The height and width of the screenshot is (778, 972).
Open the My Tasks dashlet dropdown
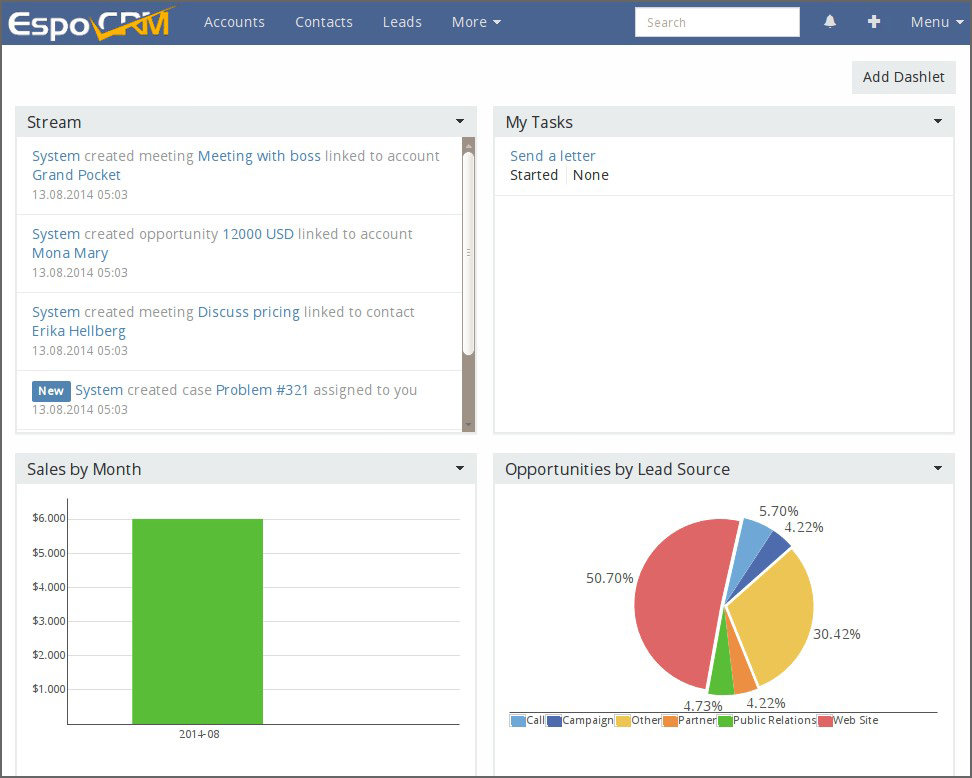click(x=938, y=122)
